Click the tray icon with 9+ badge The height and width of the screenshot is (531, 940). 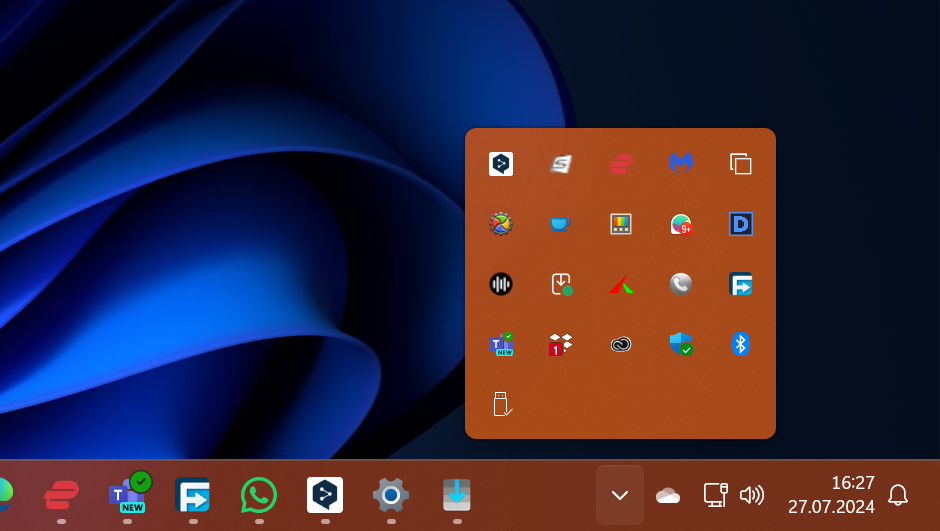681,224
